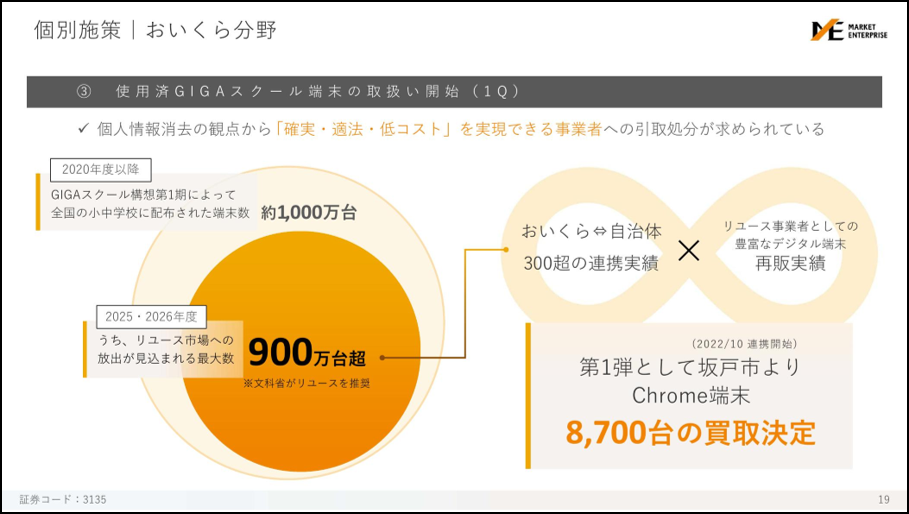Viewport: 909px width, 514px height.
Task: Click the note '（2022/10 連携開始）'
Action: (744, 344)
